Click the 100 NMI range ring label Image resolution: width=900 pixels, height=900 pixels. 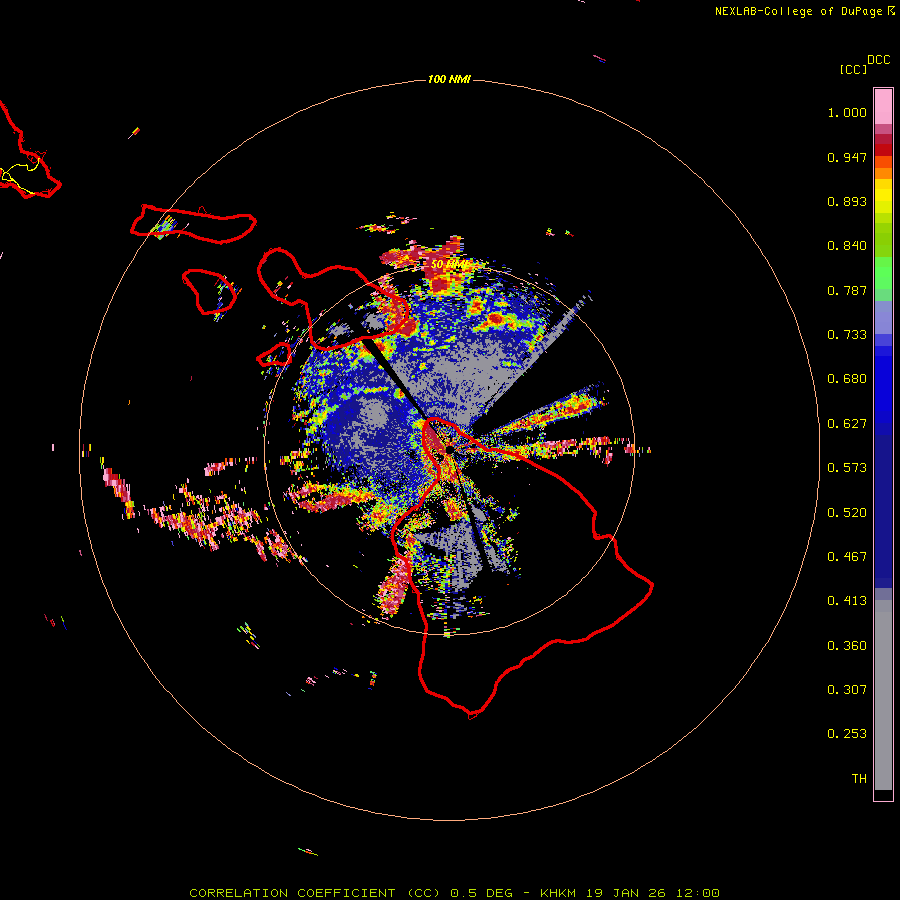tap(449, 79)
